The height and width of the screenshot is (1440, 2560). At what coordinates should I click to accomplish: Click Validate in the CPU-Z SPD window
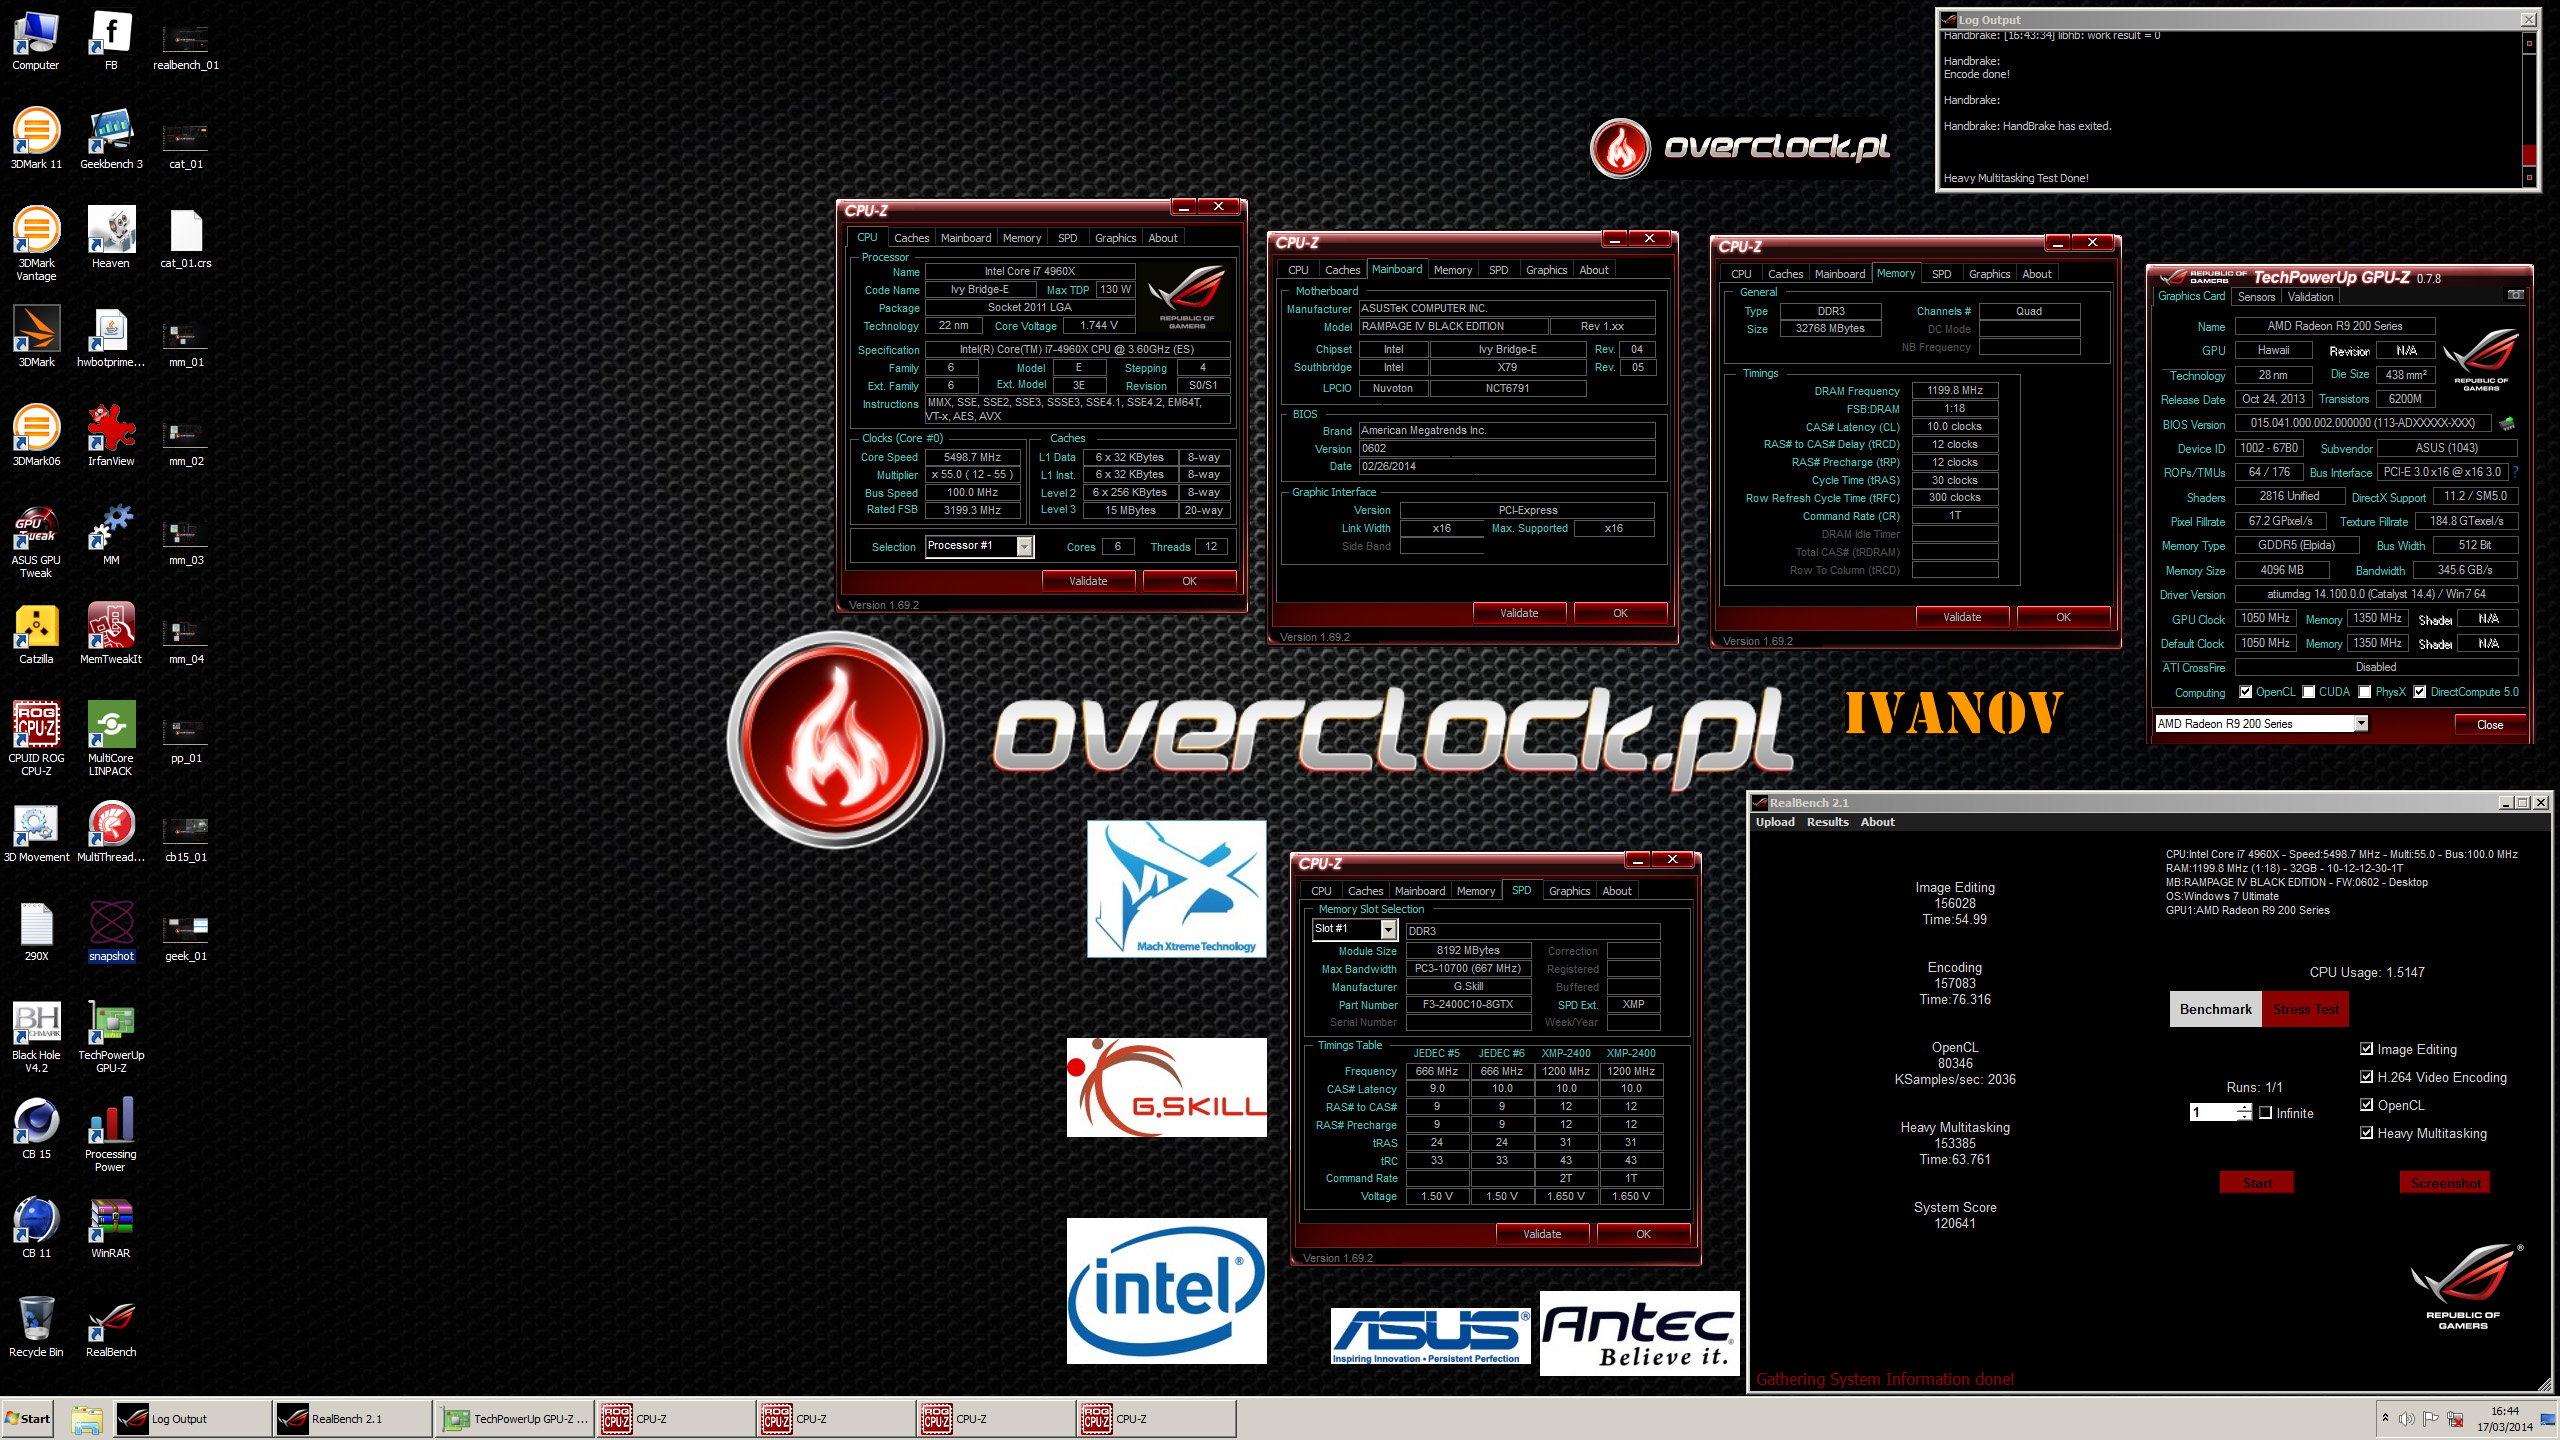point(1542,1234)
